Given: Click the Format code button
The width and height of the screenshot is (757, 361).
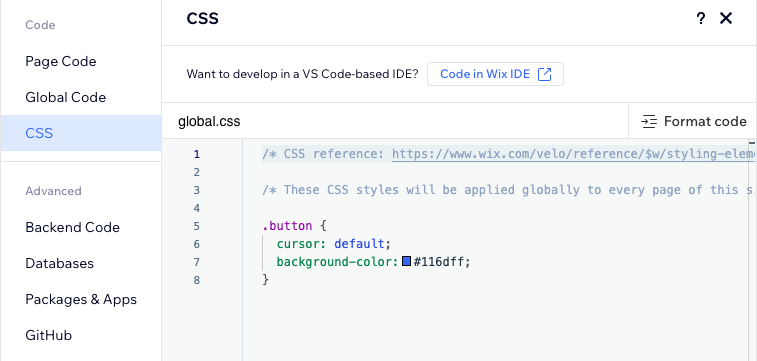Looking at the screenshot, I should (x=693, y=121).
